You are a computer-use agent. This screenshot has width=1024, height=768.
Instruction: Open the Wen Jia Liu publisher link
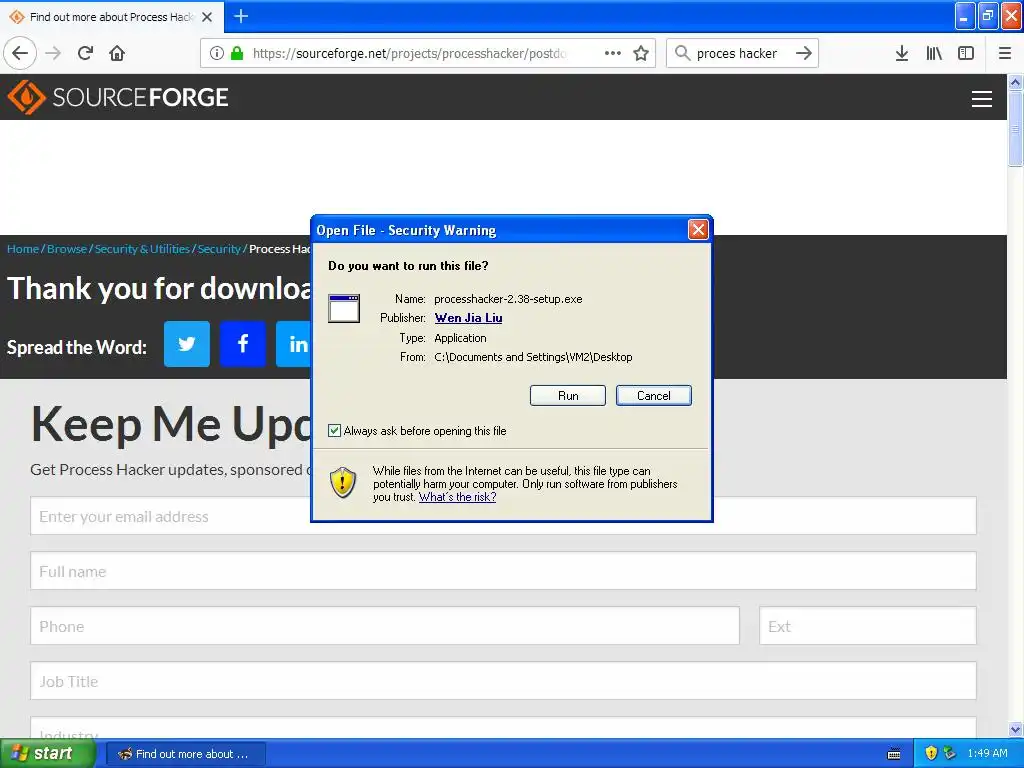(468, 318)
